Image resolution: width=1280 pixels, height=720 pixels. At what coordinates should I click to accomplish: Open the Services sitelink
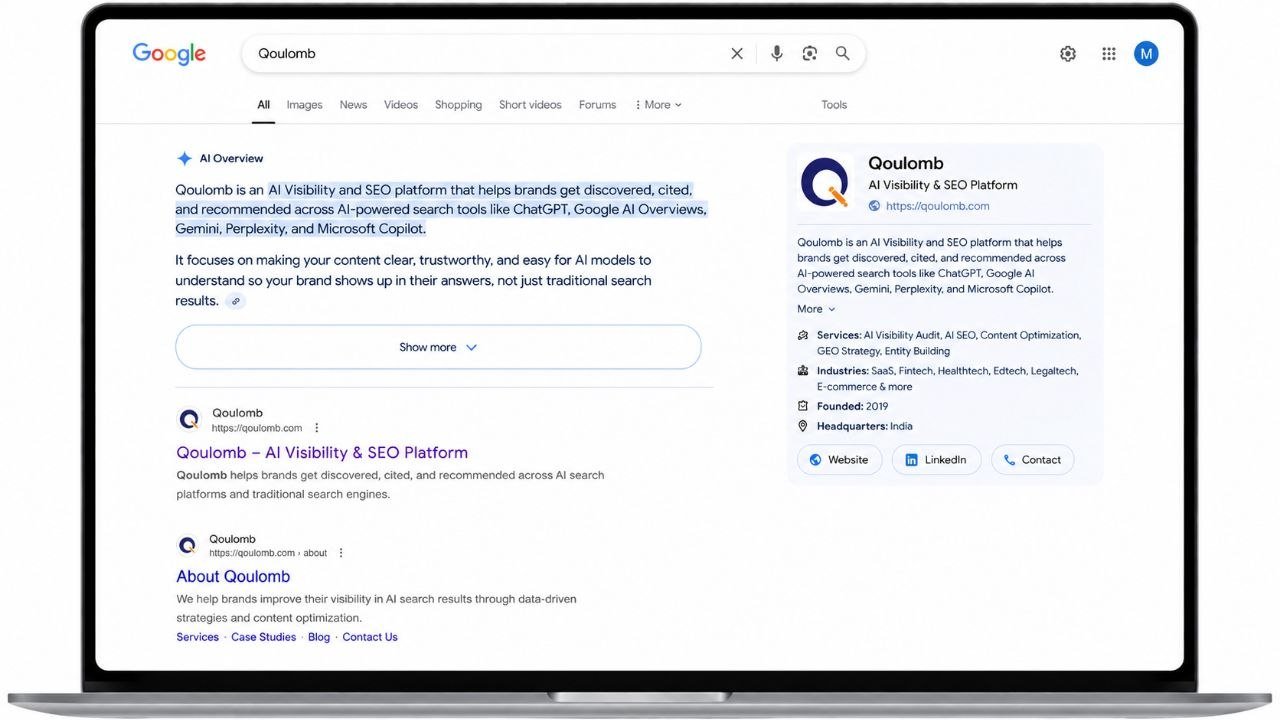point(197,637)
